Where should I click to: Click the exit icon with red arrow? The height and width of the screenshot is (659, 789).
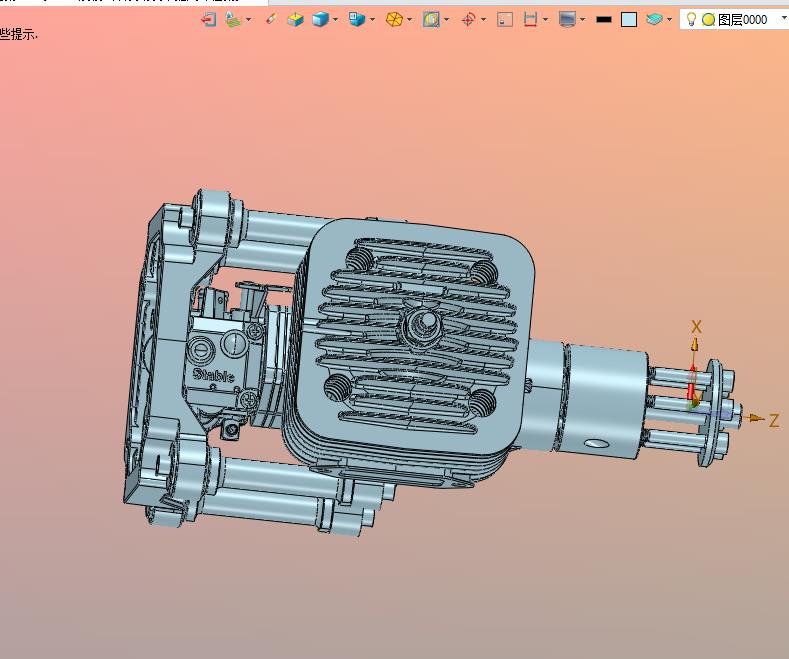(x=208, y=20)
